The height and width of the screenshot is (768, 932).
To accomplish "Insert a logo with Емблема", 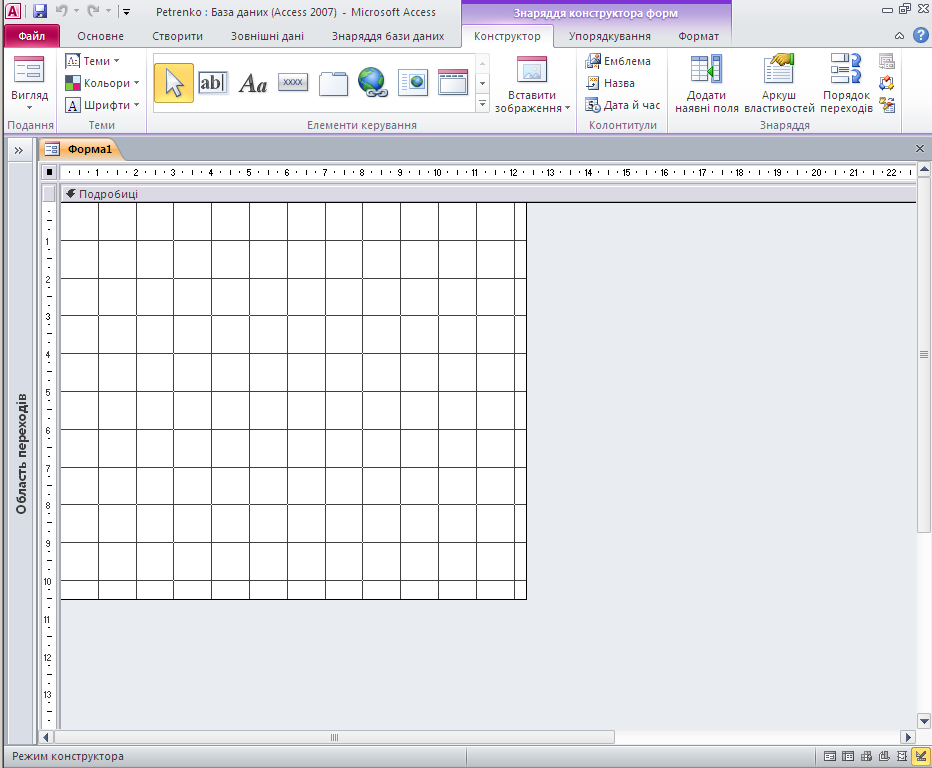I will click(x=618, y=61).
